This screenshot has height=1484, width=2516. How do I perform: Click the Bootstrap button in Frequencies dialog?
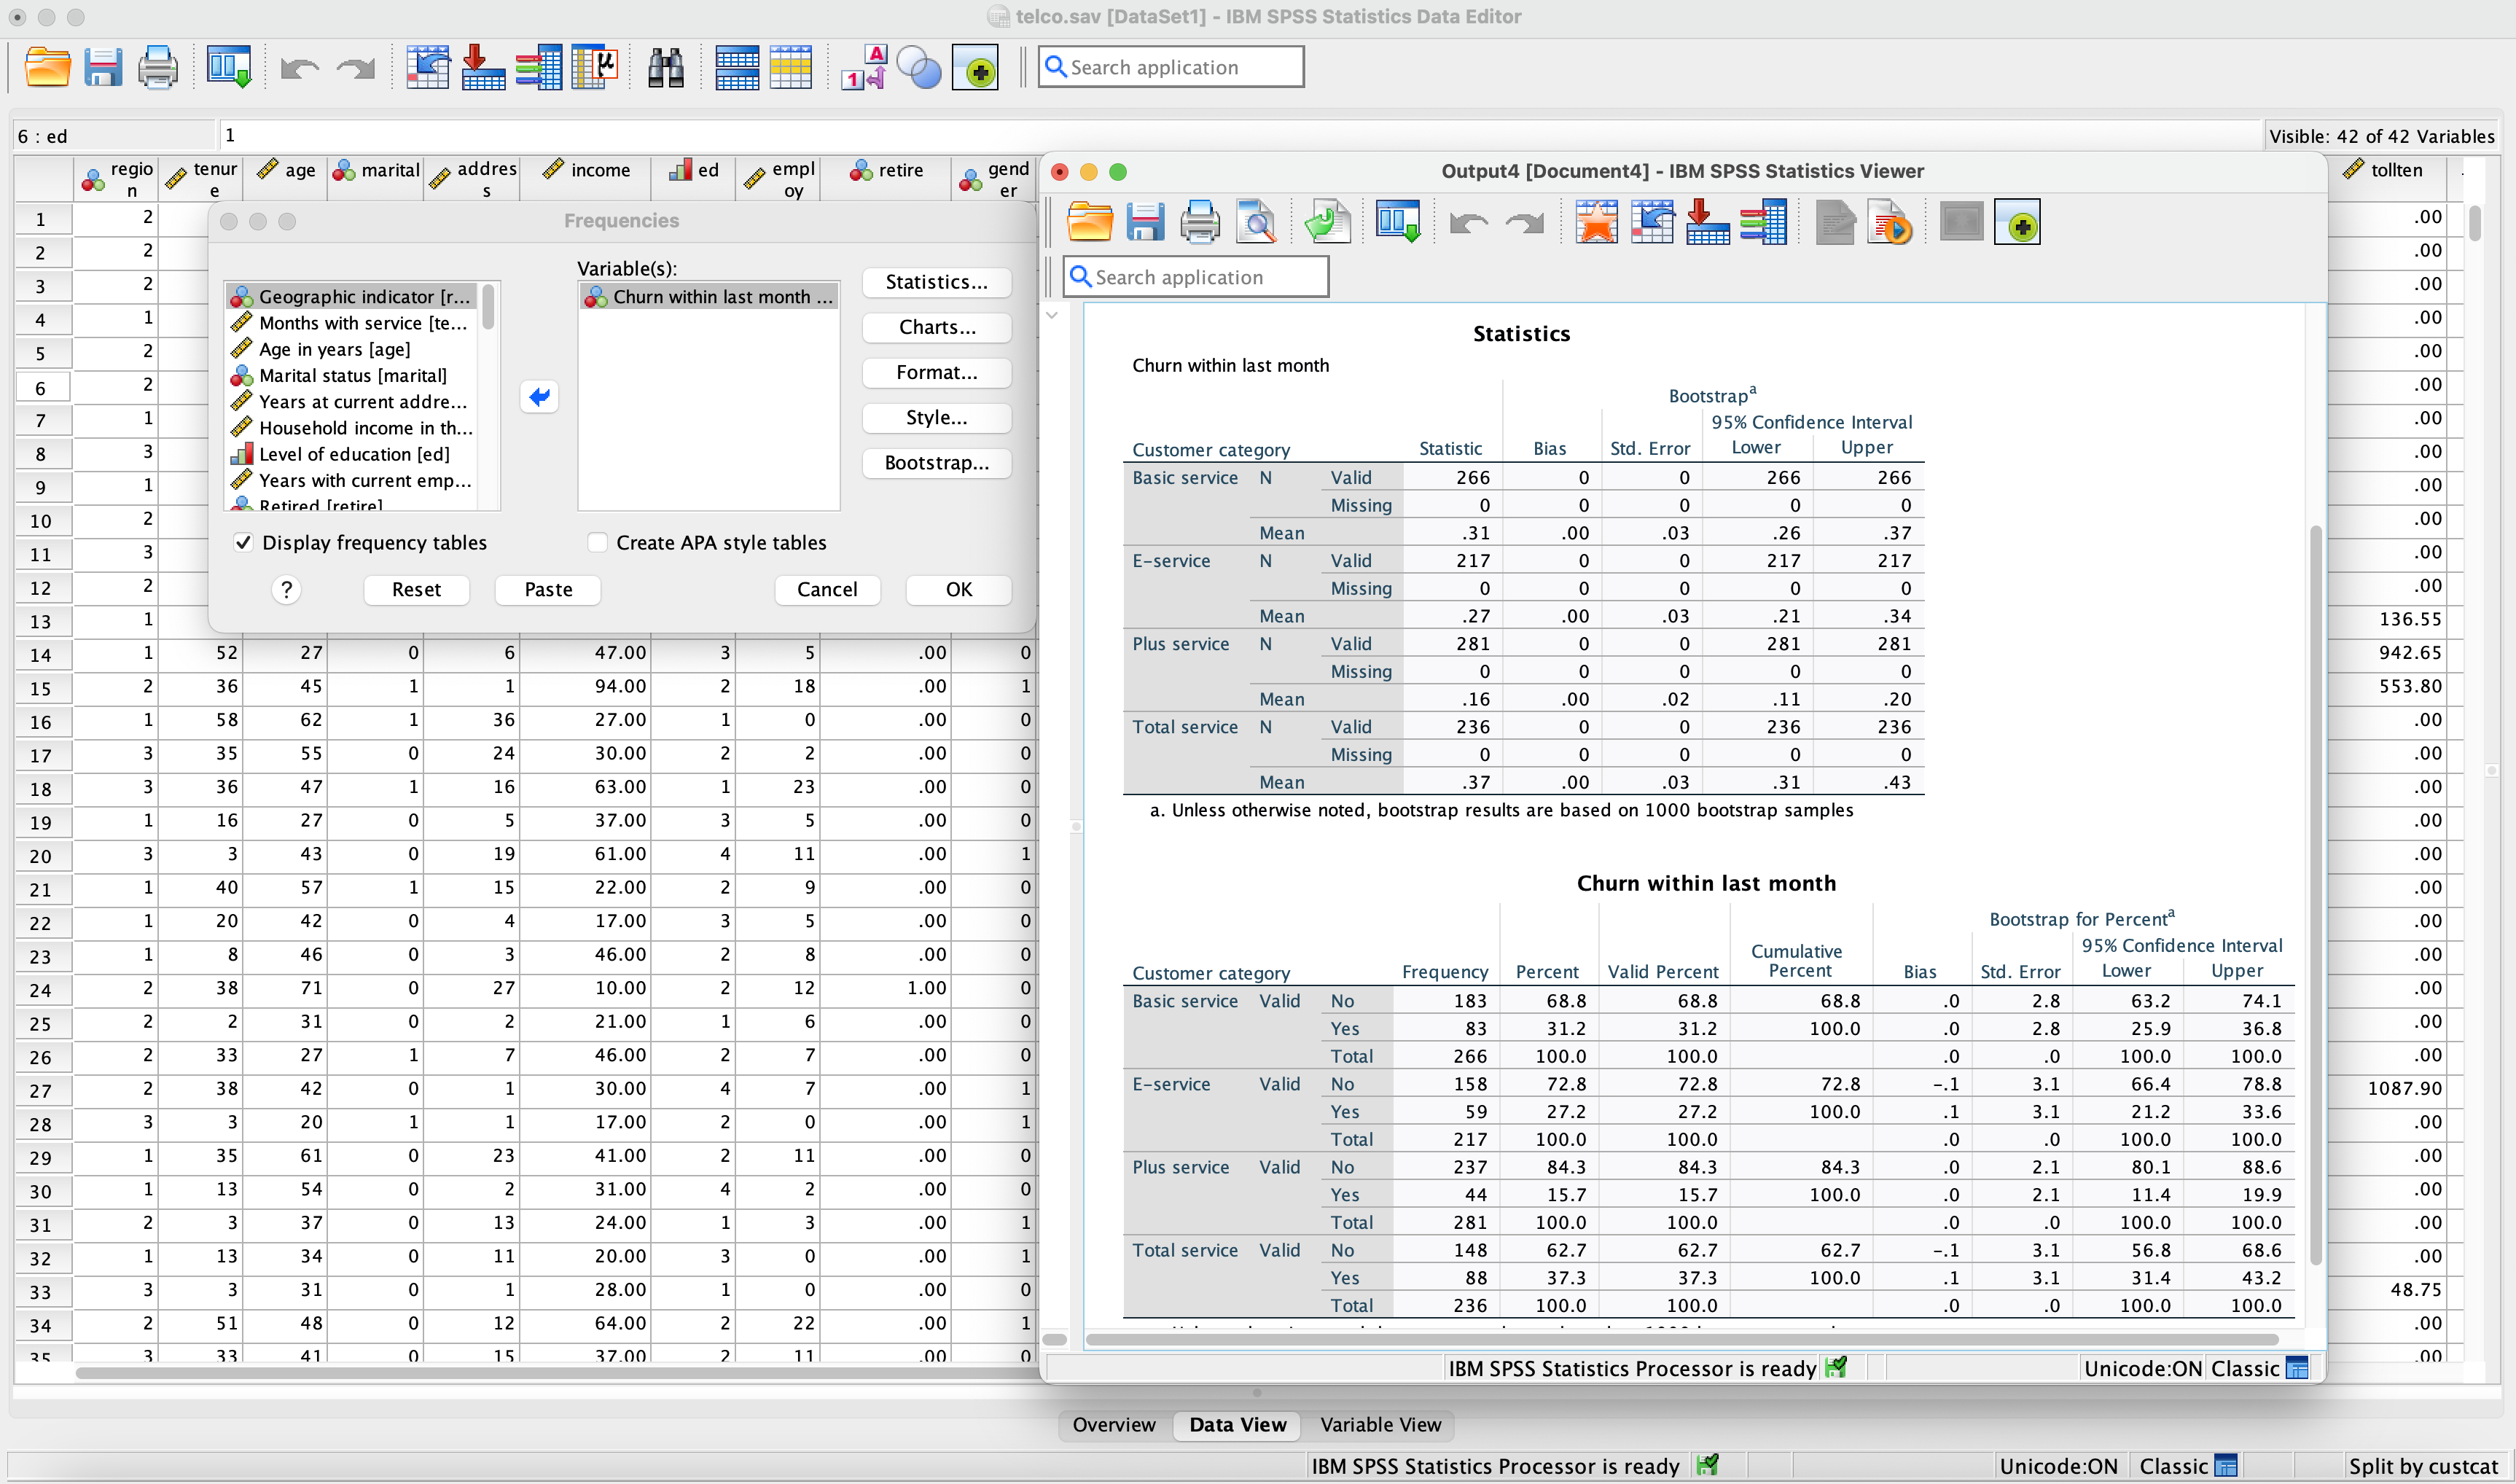(936, 463)
